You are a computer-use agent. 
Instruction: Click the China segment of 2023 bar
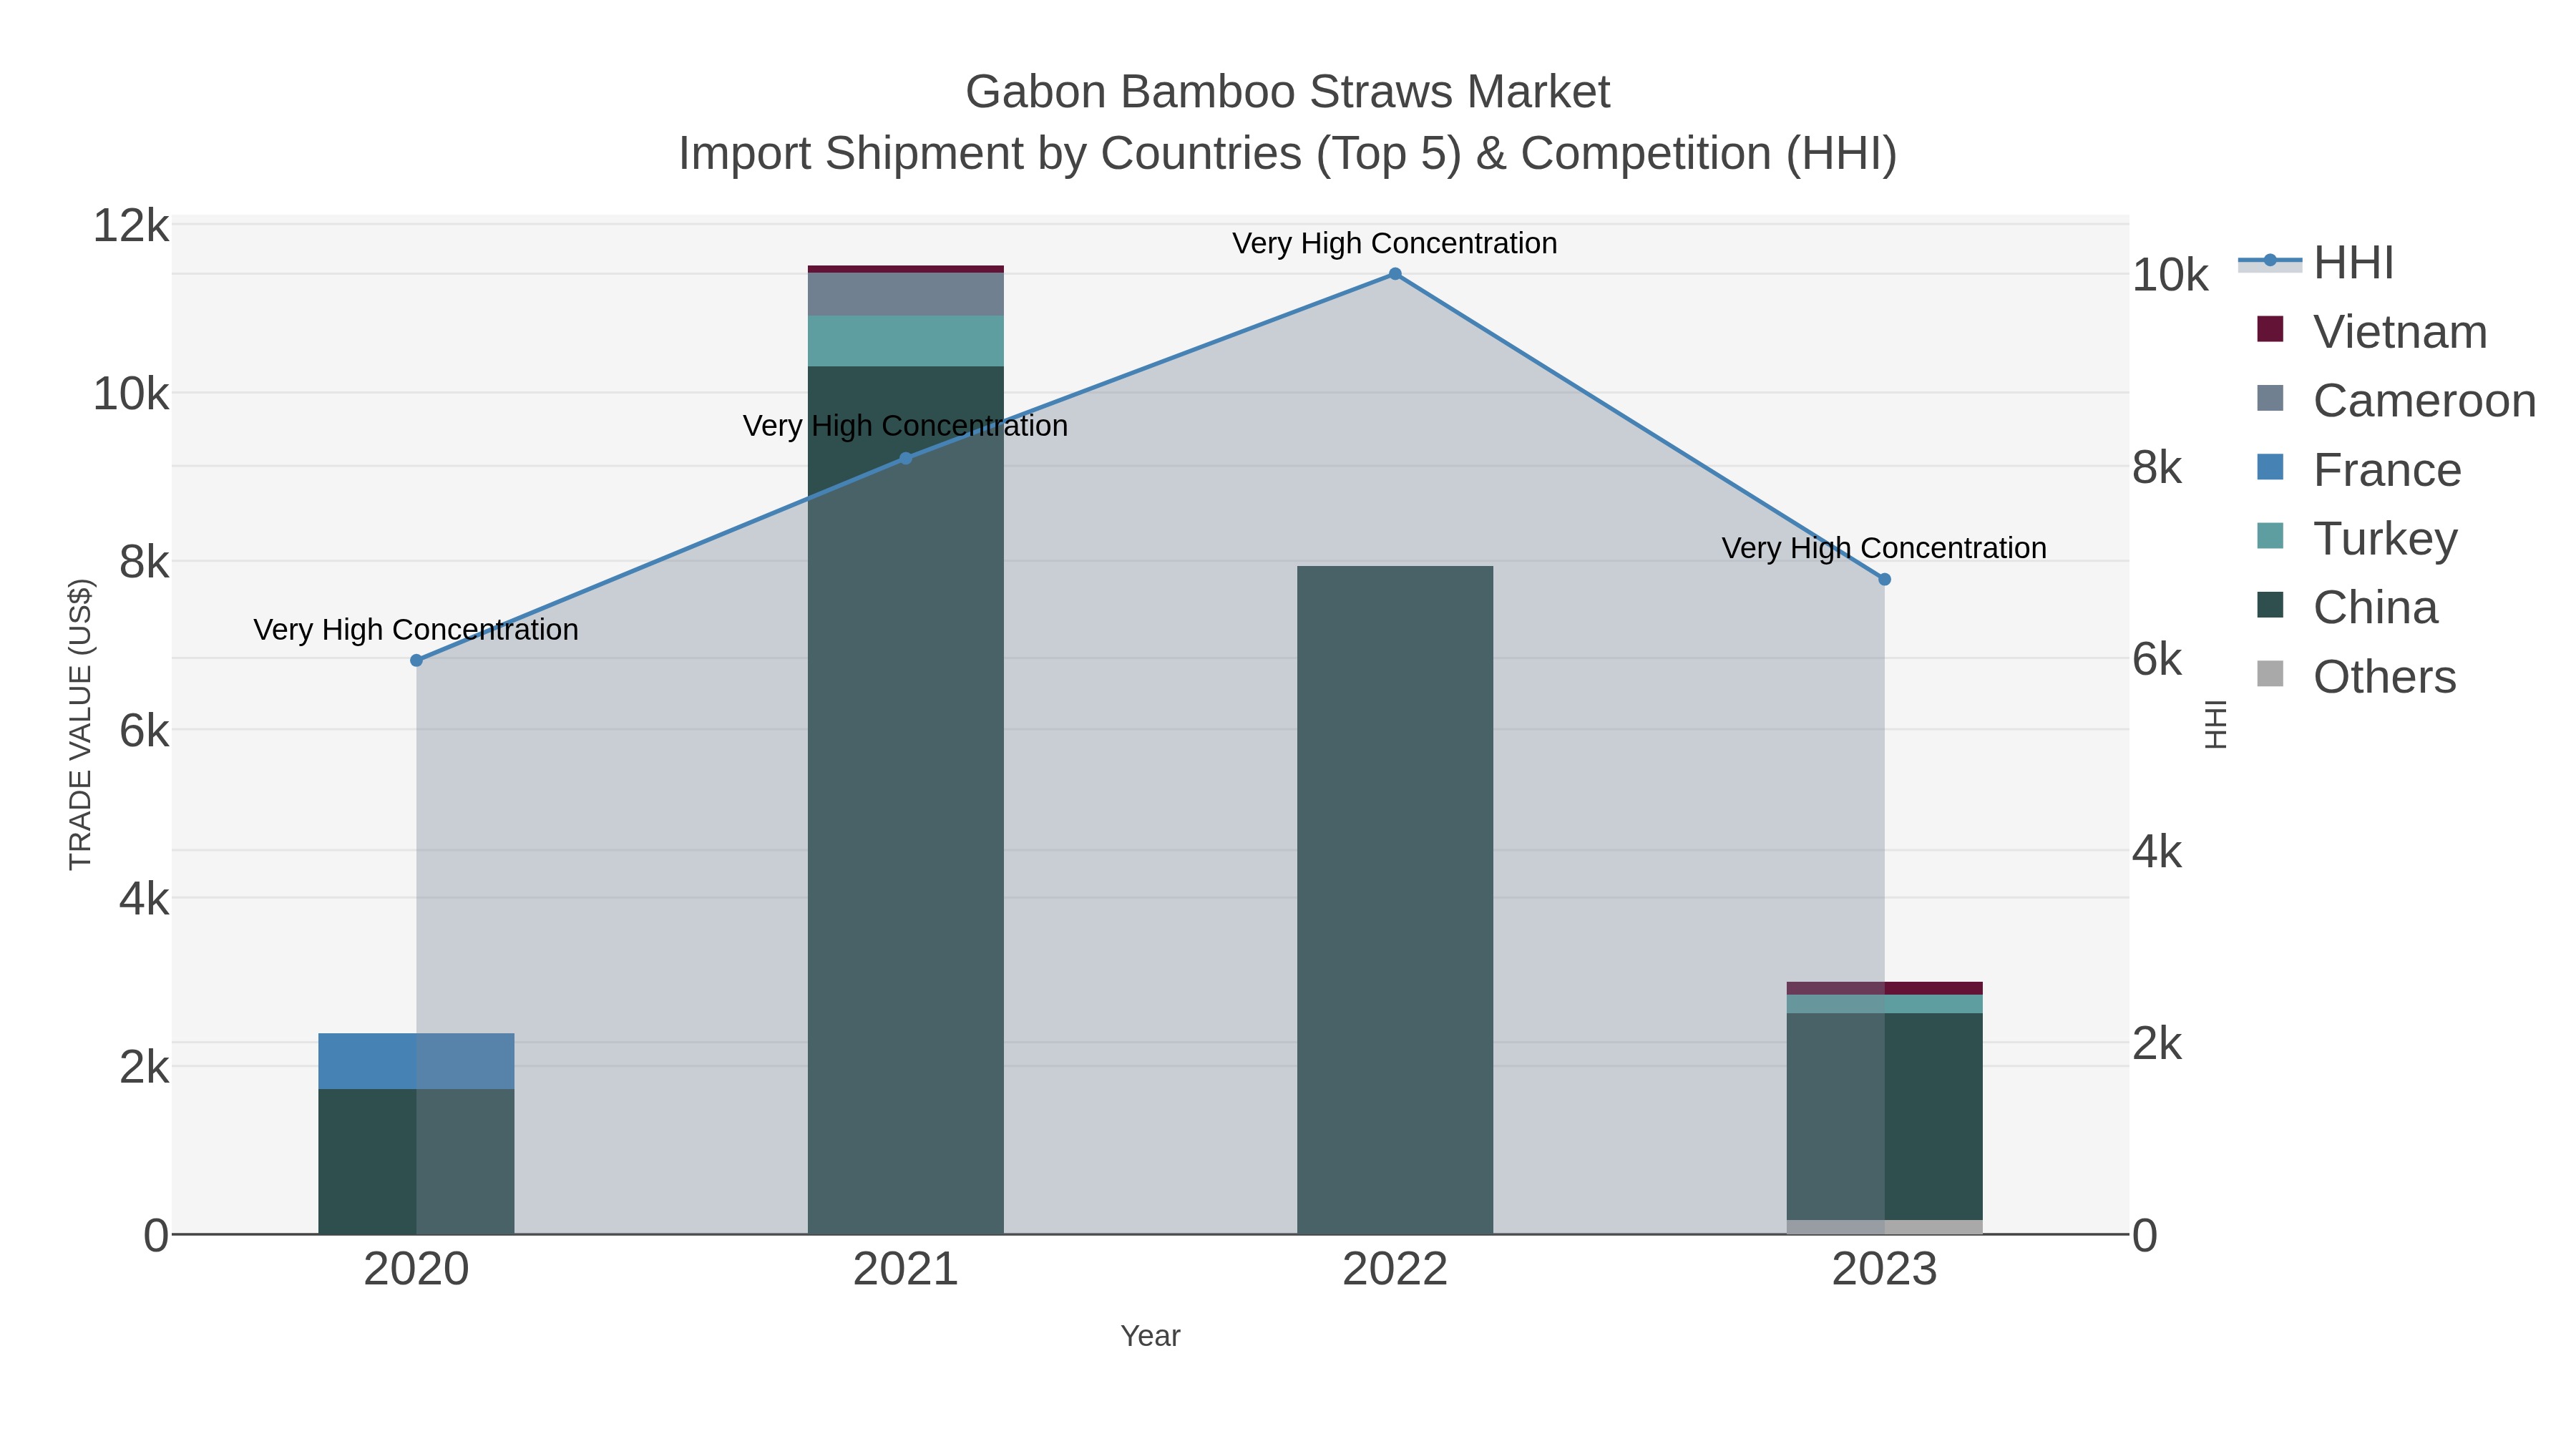pos(1884,1116)
